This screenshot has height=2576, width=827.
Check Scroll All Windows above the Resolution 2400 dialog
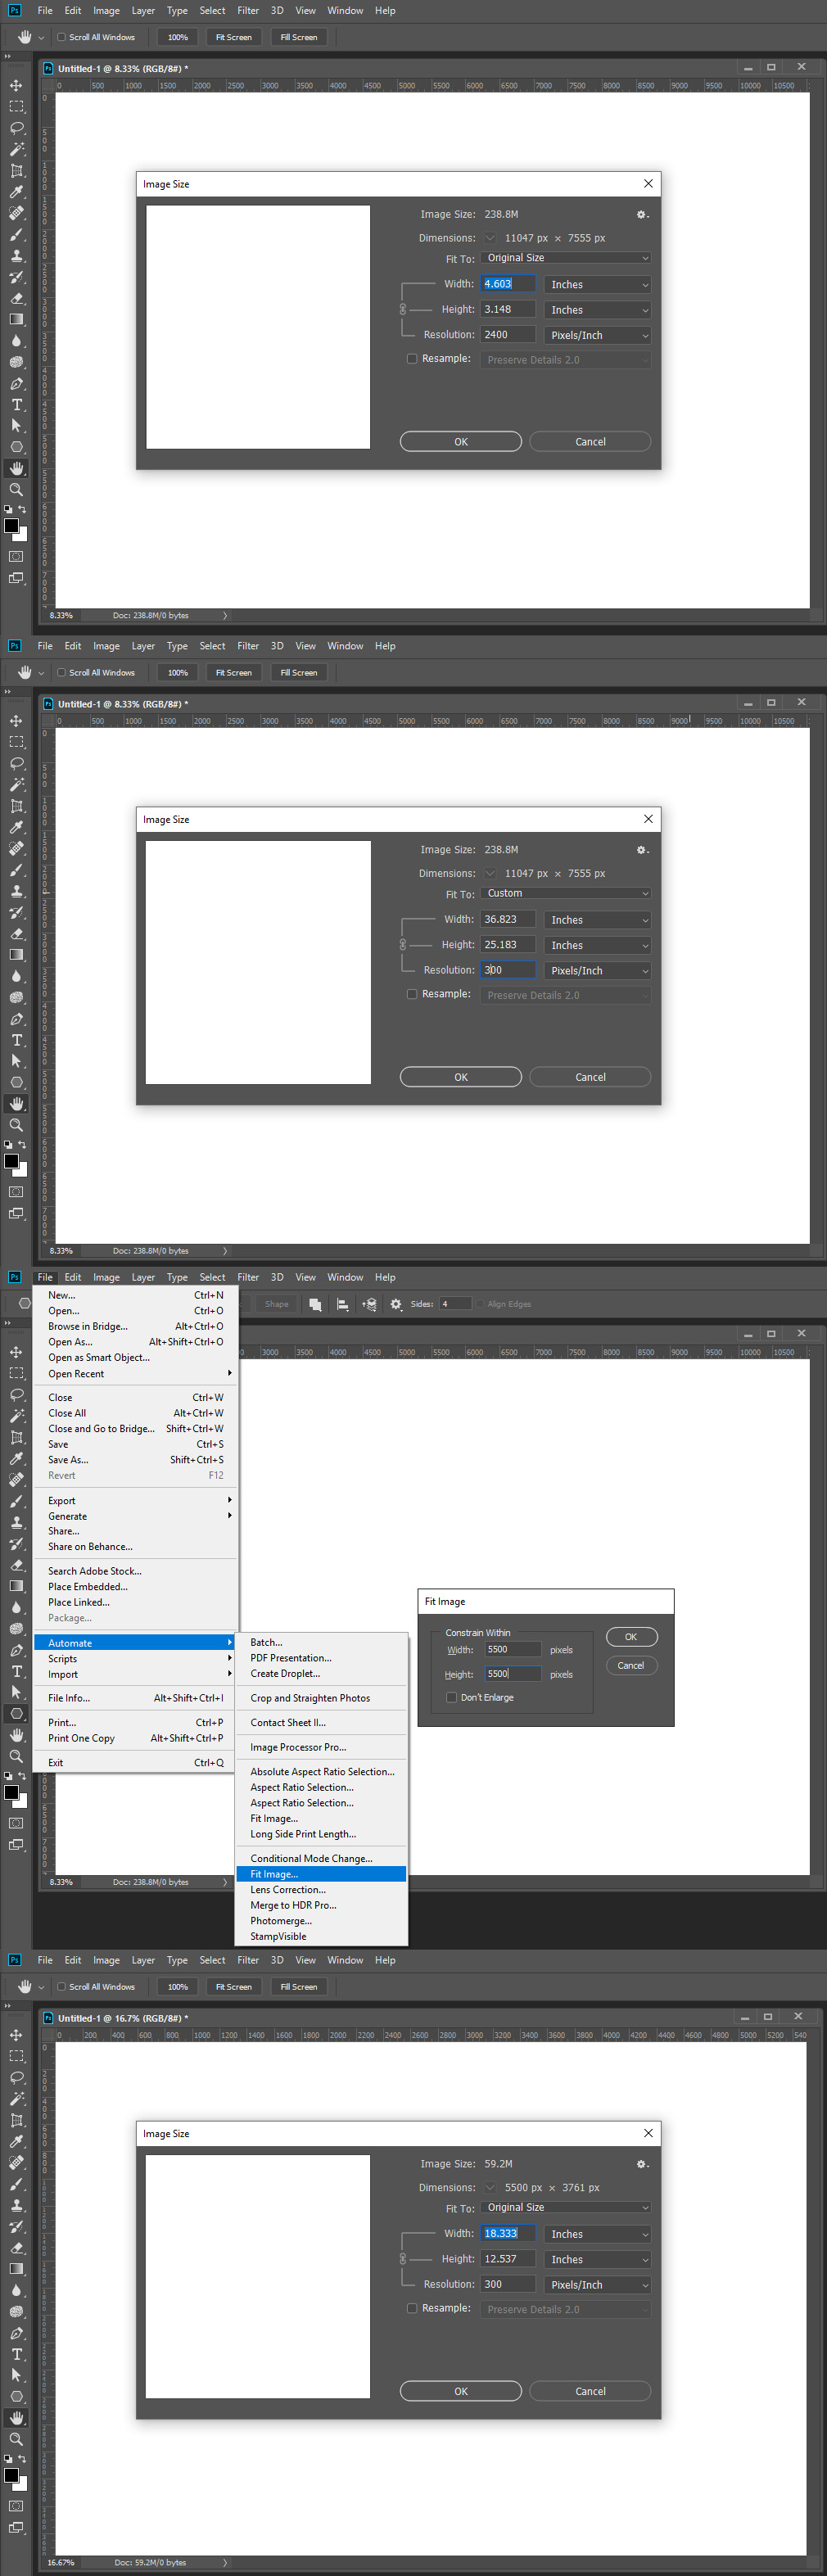click(x=61, y=37)
